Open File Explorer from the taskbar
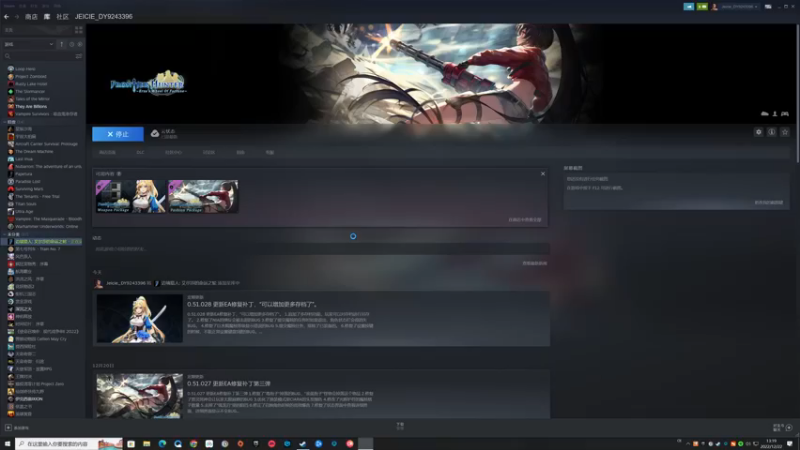Screen dimensions: 800x450 146,444
